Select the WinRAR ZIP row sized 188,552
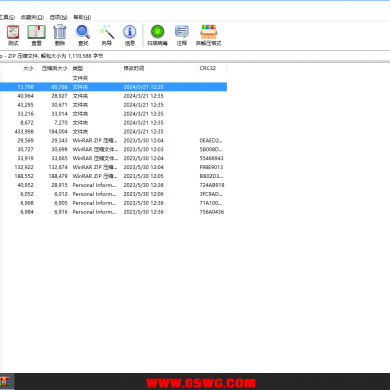The image size is (390, 390). coord(113,176)
